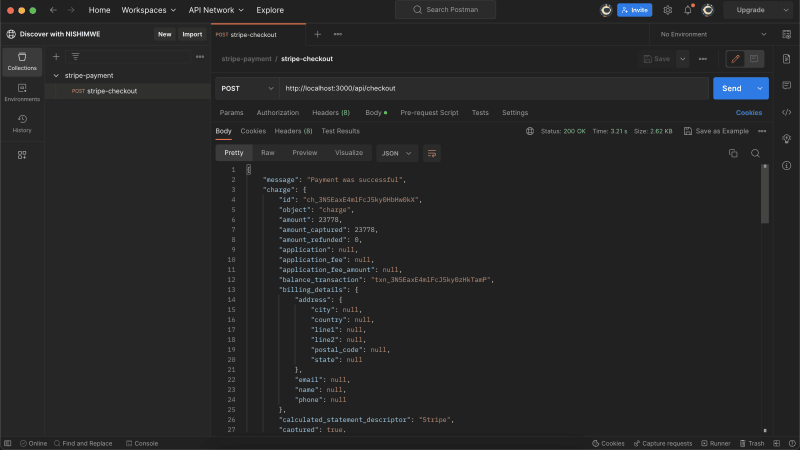Image resolution: width=800 pixels, height=450 pixels.
Task: Open the Environments sidebar panel
Action: (22, 92)
